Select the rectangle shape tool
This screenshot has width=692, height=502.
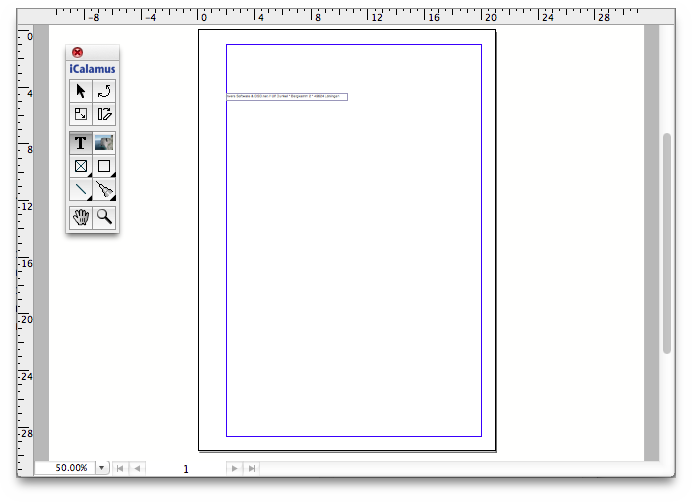click(104, 166)
